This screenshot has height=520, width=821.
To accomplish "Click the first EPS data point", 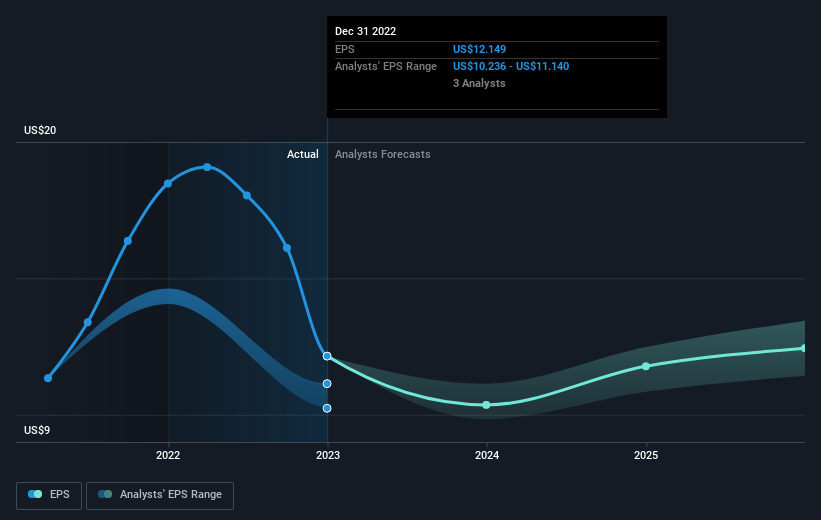I will (x=48, y=378).
